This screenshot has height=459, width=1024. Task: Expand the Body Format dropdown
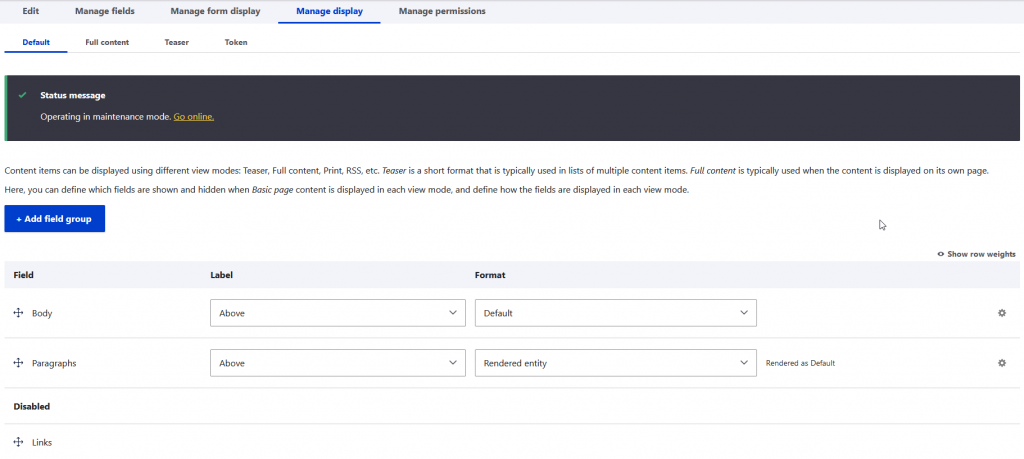point(615,313)
